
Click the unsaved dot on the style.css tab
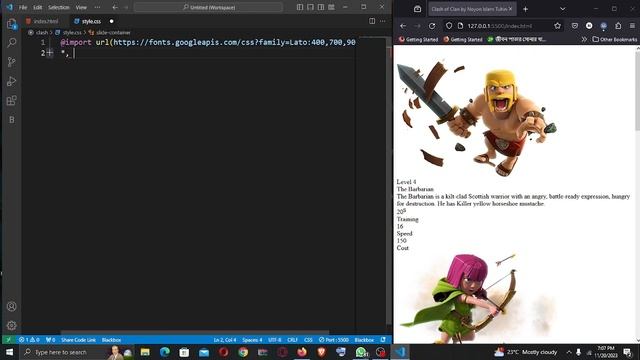click(x=111, y=21)
